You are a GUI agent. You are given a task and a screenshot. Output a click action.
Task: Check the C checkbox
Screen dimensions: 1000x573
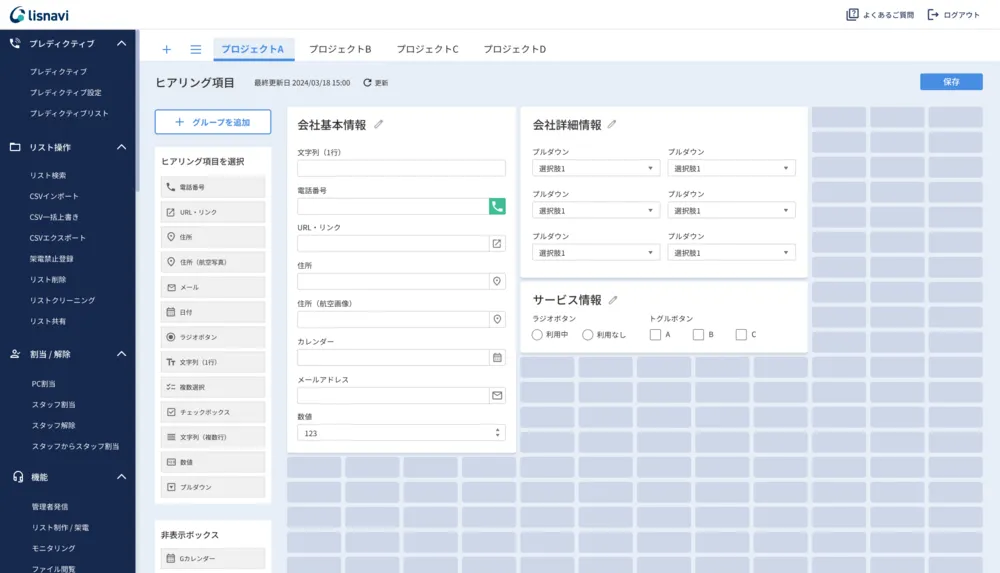pos(741,334)
